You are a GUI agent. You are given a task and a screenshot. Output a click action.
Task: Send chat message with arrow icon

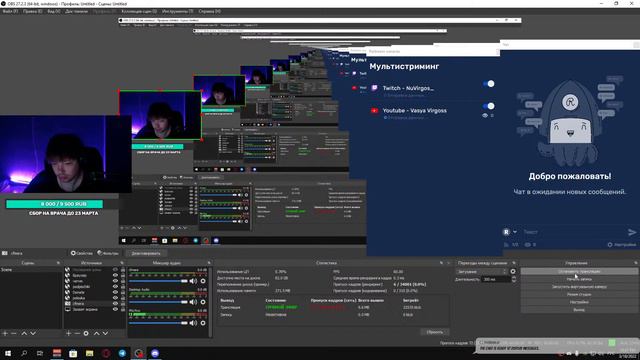632,232
